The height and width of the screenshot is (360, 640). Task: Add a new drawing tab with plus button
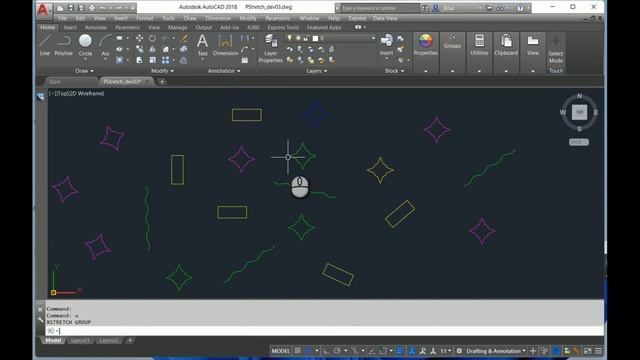click(162, 82)
